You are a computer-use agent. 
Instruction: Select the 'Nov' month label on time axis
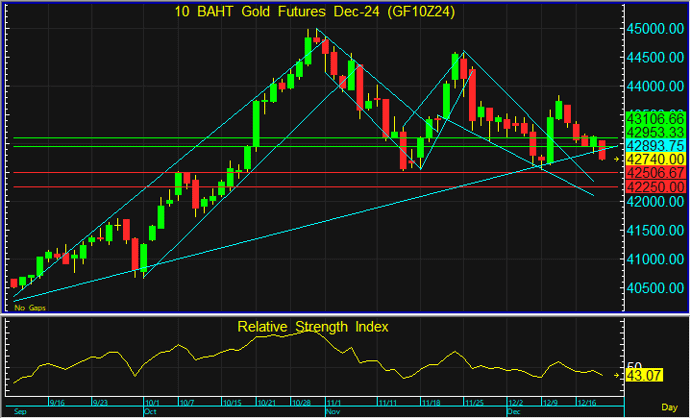pyautogui.click(x=333, y=411)
